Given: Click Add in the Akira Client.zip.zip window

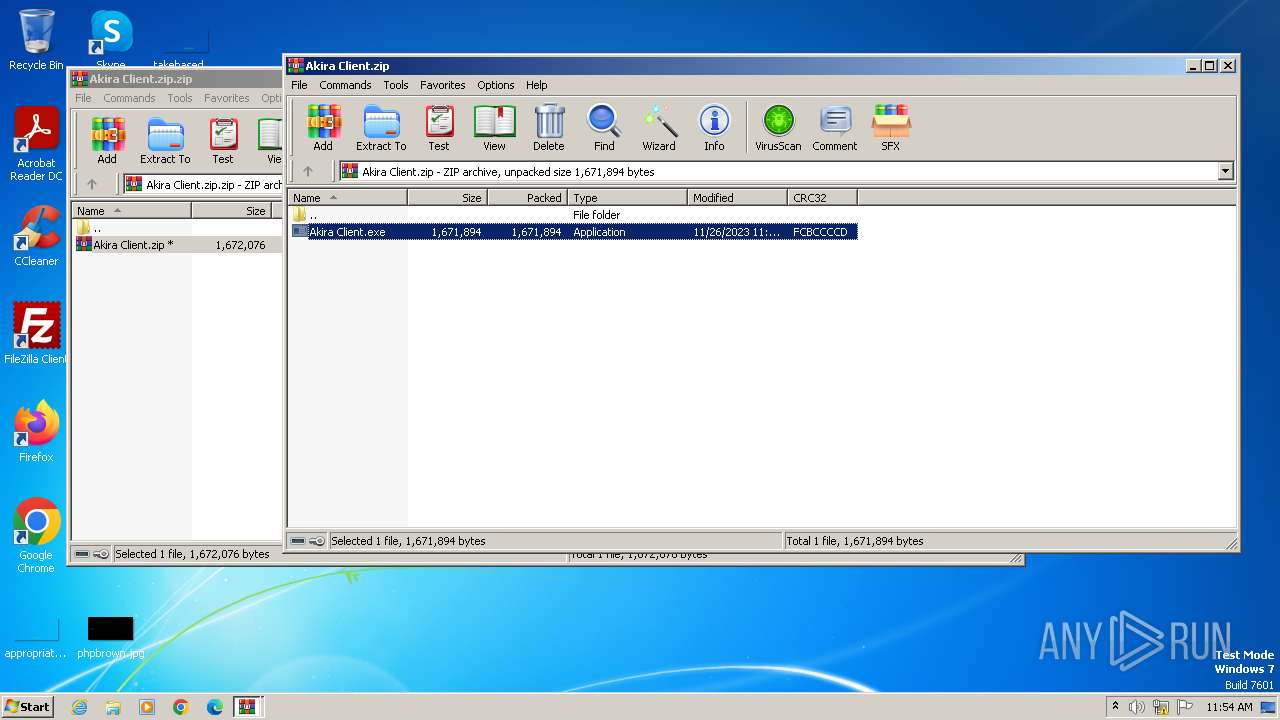Looking at the screenshot, I should pos(107,140).
